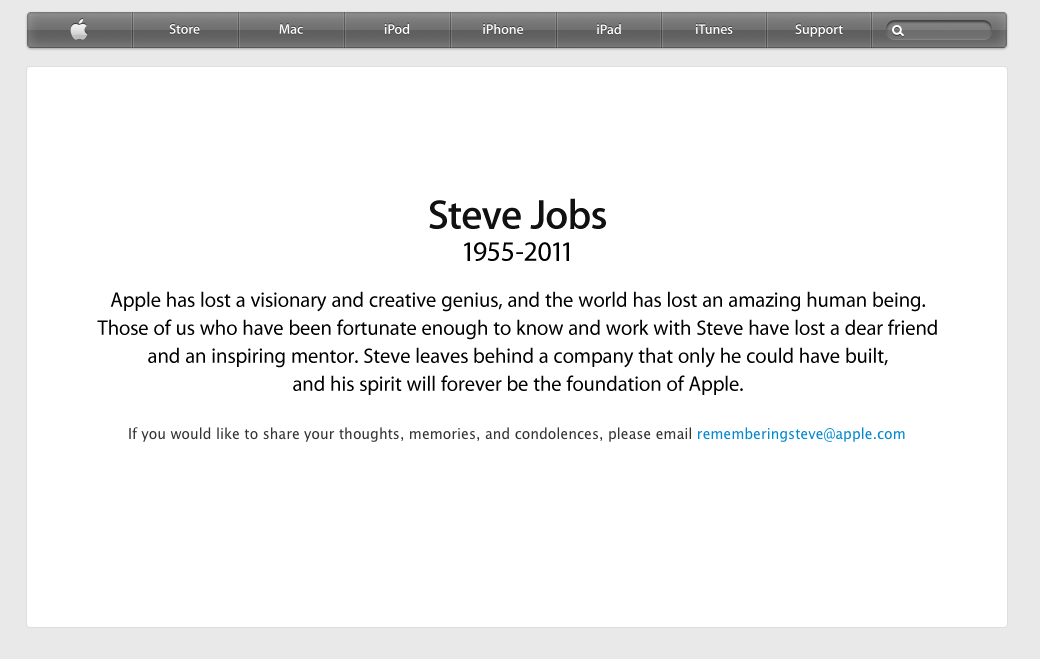Click the rememberingsteve@apple.com email link
This screenshot has width=1040, height=659.
click(x=801, y=434)
